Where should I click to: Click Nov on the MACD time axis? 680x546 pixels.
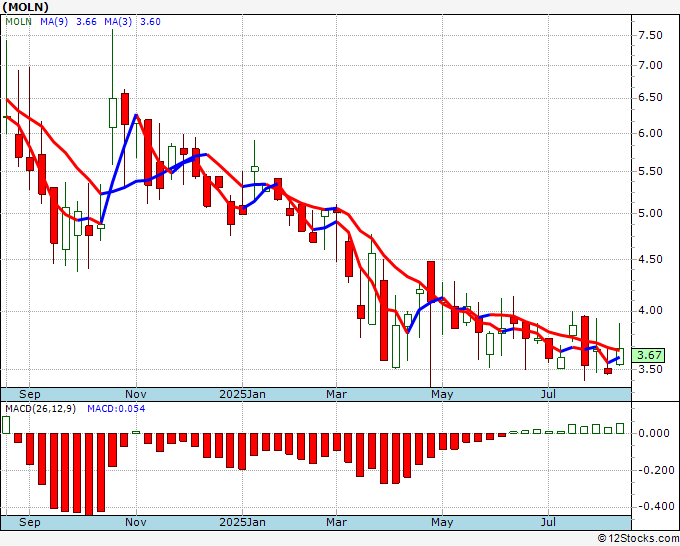coord(136,522)
